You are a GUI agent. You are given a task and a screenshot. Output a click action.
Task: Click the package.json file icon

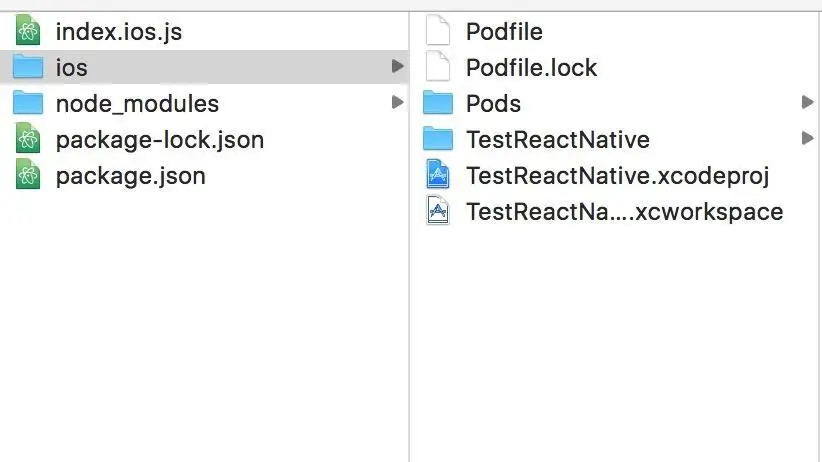[x=27, y=176]
